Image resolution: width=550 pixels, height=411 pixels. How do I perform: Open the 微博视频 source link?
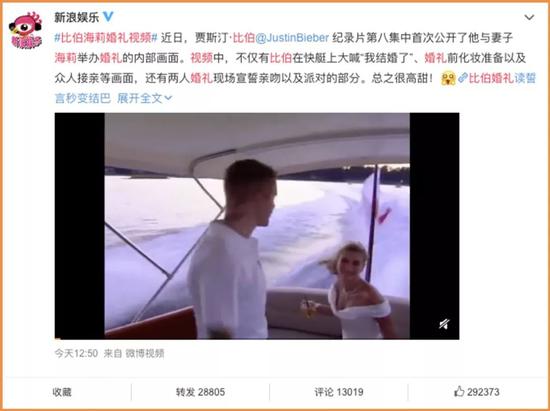(145, 353)
